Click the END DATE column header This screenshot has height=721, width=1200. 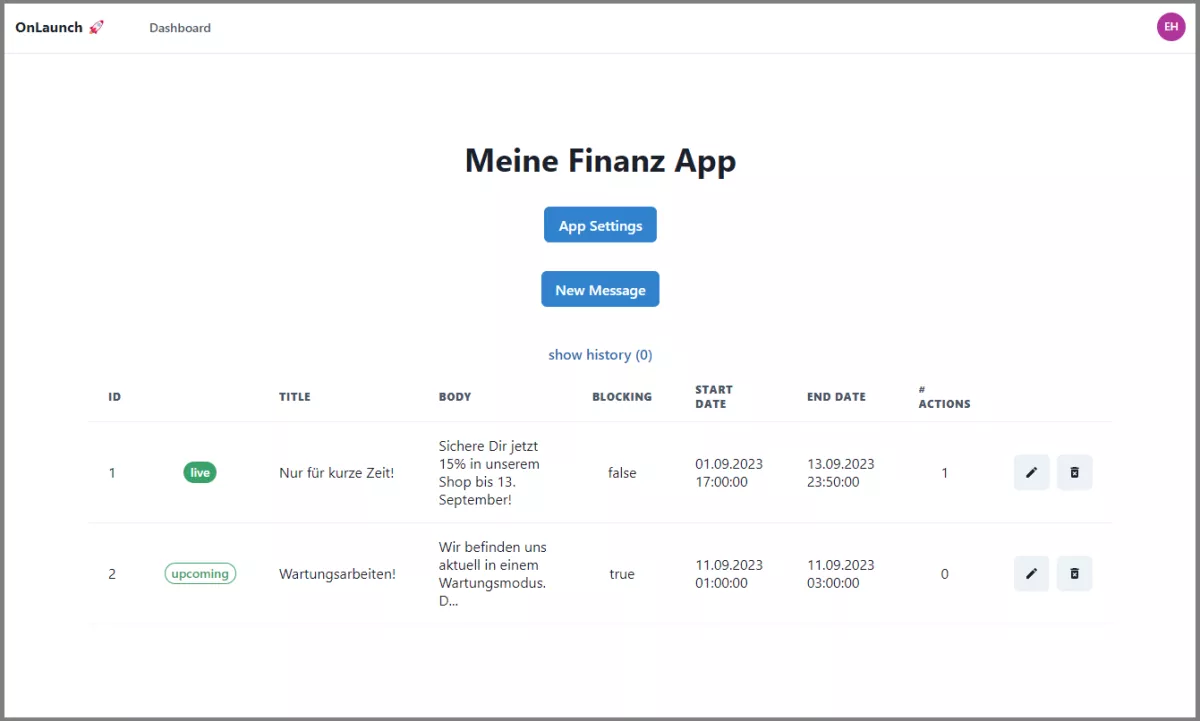836,396
